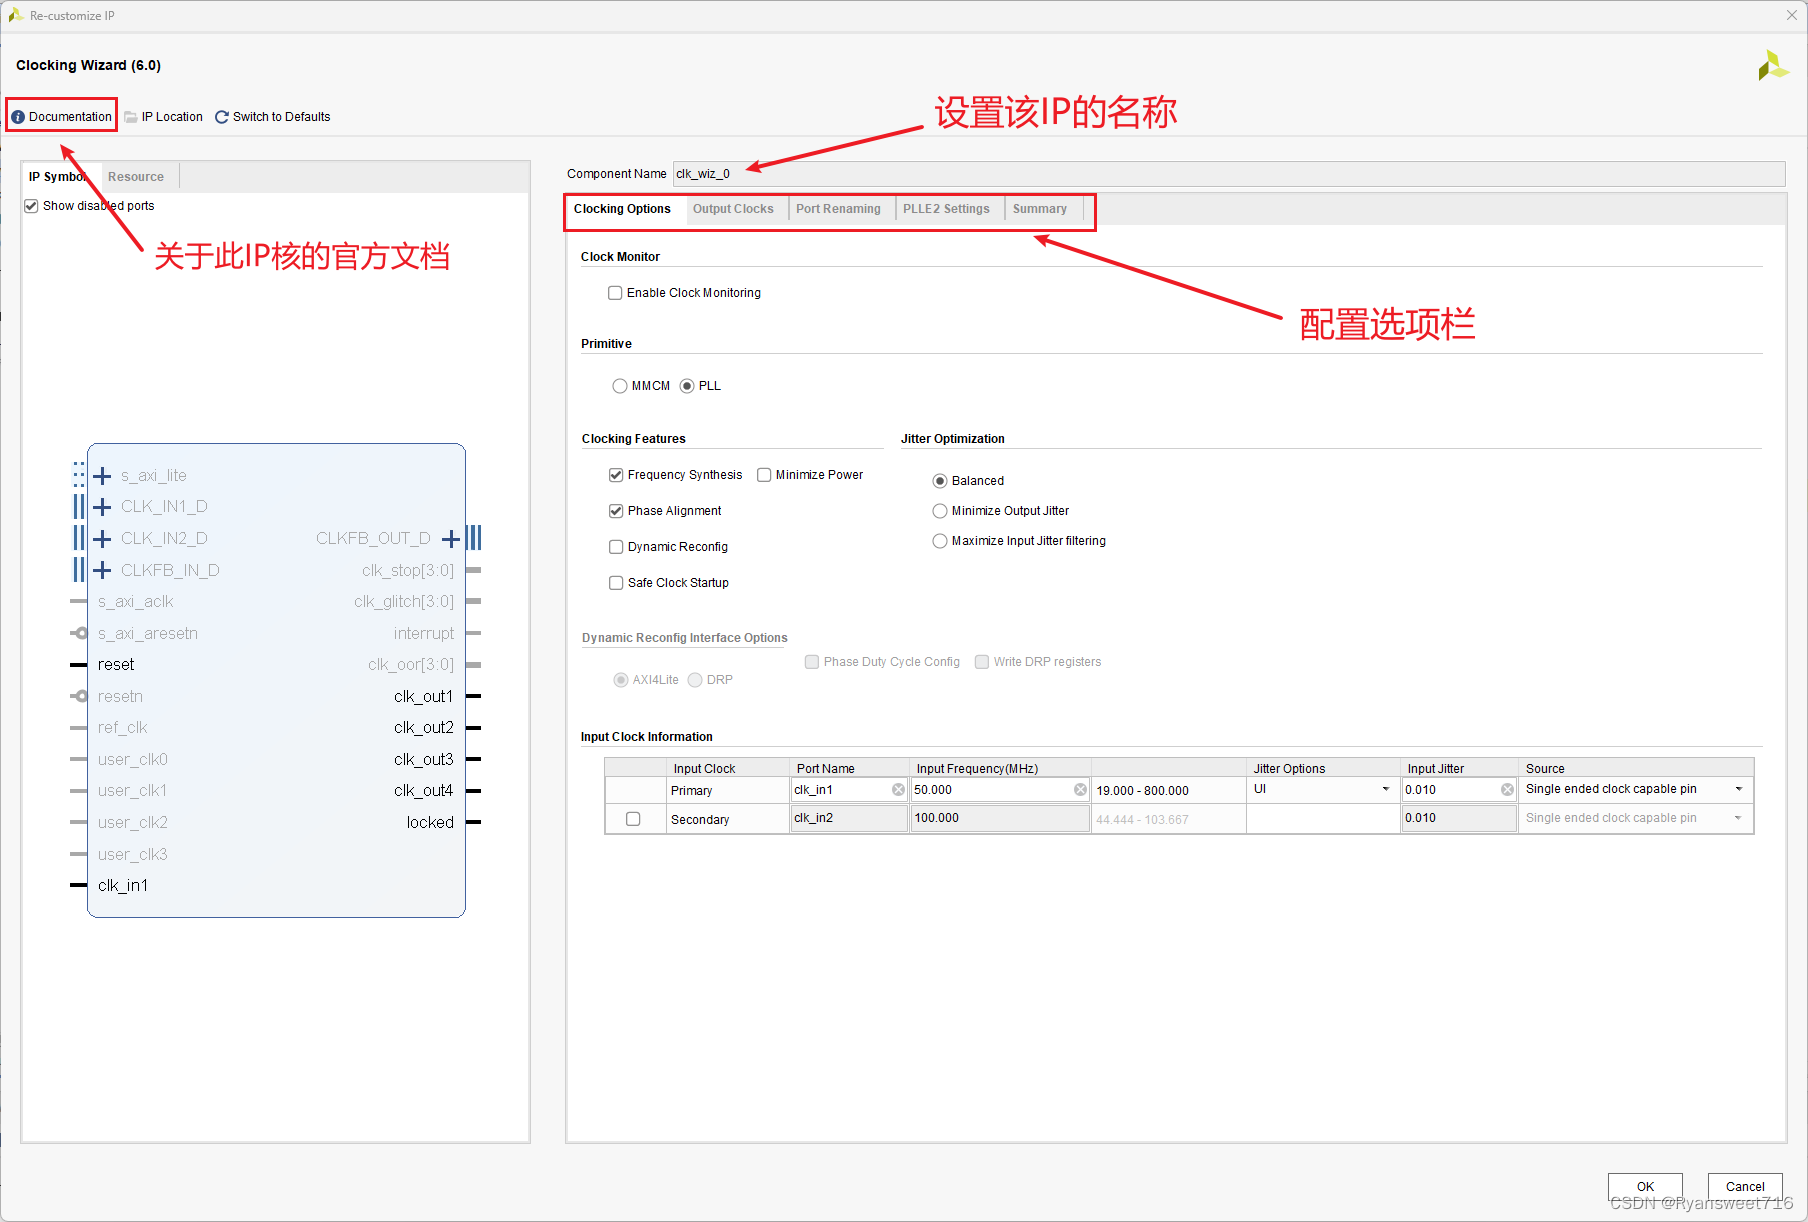Switch to PLLE2 Settings tab
The height and width of the screenshot is (1222, 1808).
pyautogui.click(x=946, y=209)
